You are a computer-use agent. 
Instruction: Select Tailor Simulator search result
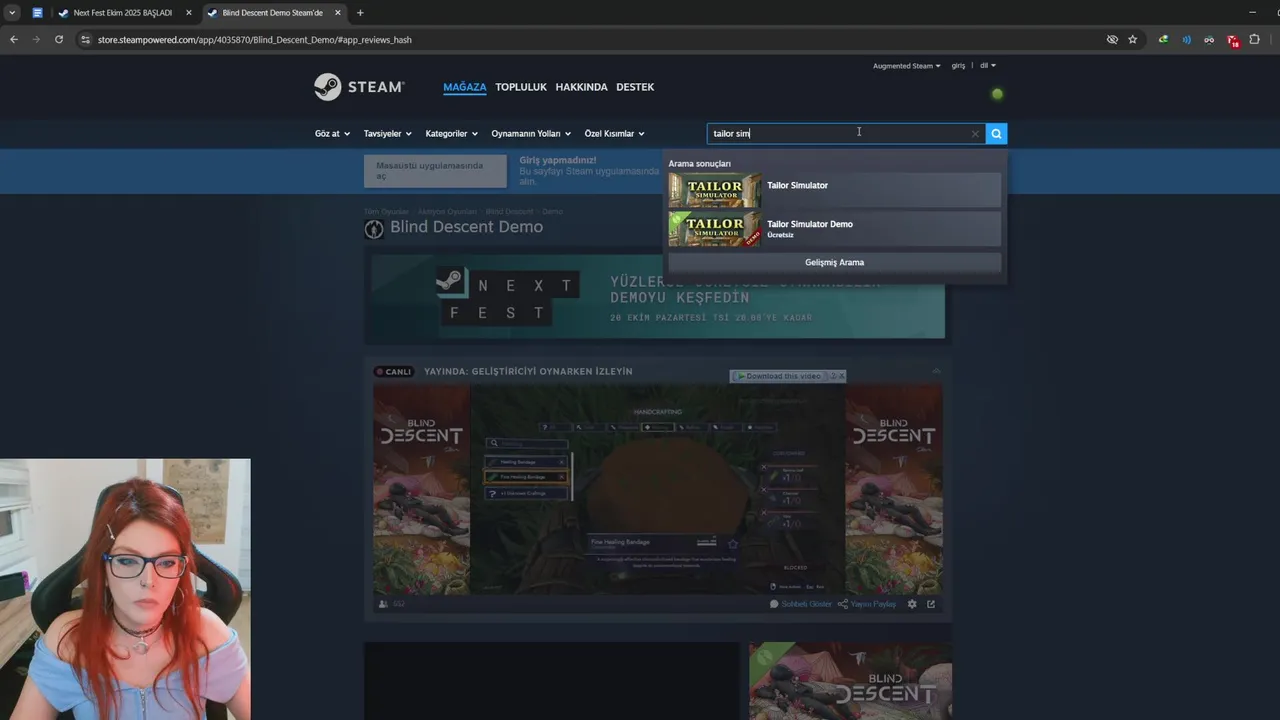pyautogui.click(x=834, y=190)
